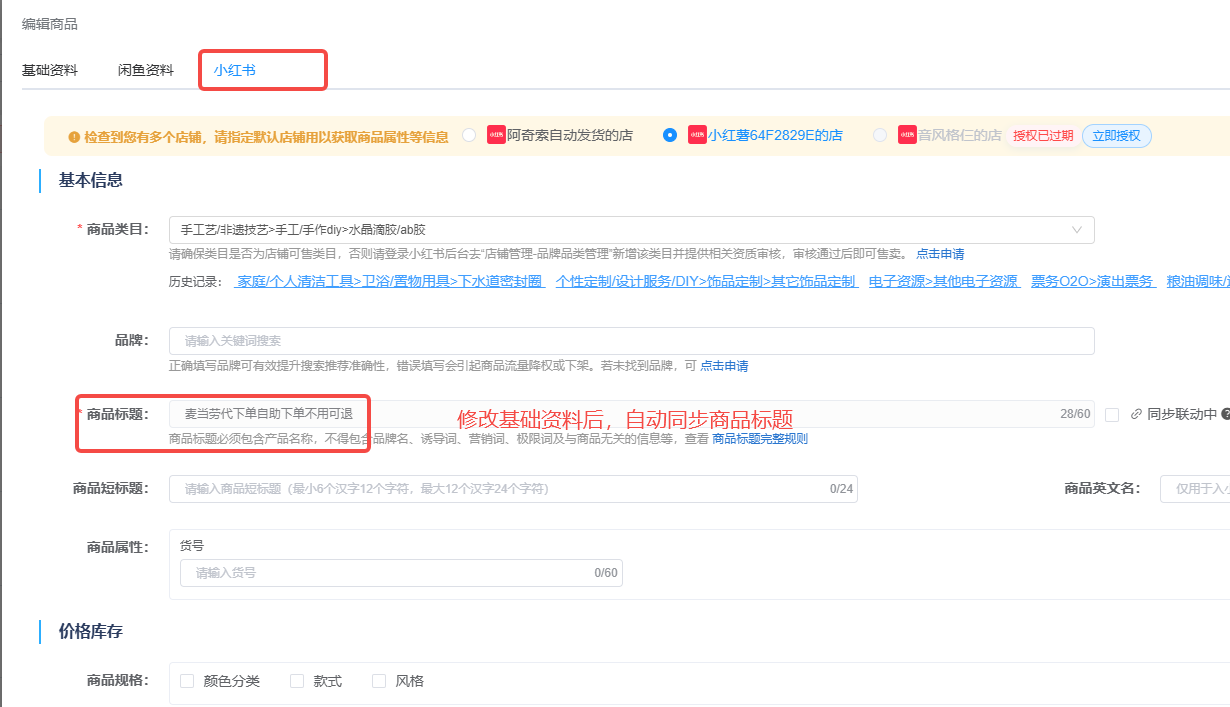This screenshot has width=1230, height=707.
Task: Choose history record 票务O2O>演出票务
Action: click(1092, 282)
